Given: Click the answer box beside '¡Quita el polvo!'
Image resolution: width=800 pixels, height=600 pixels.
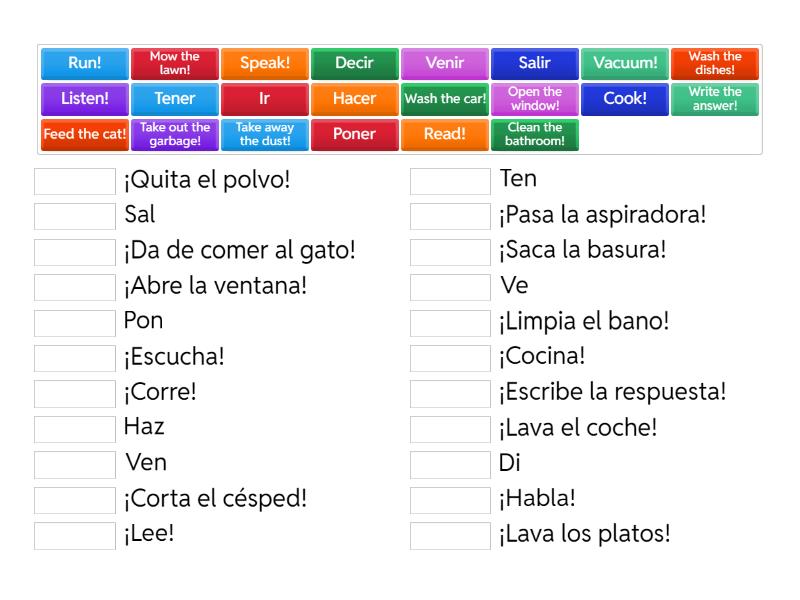Looking at the screenshot, I should click(75, 181).
